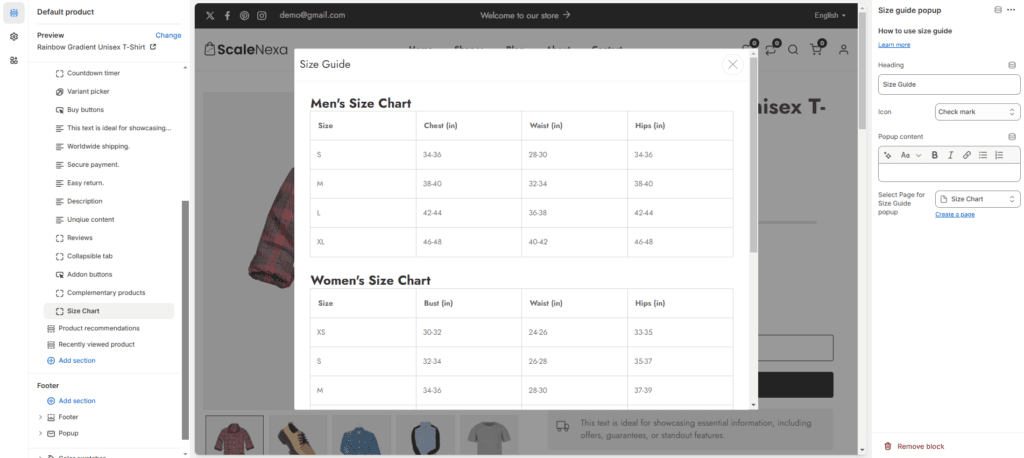This screenshot has width=1024, height=458.
Task: Open the Sections panel icon in left rail
Action: tap(14, 13)
